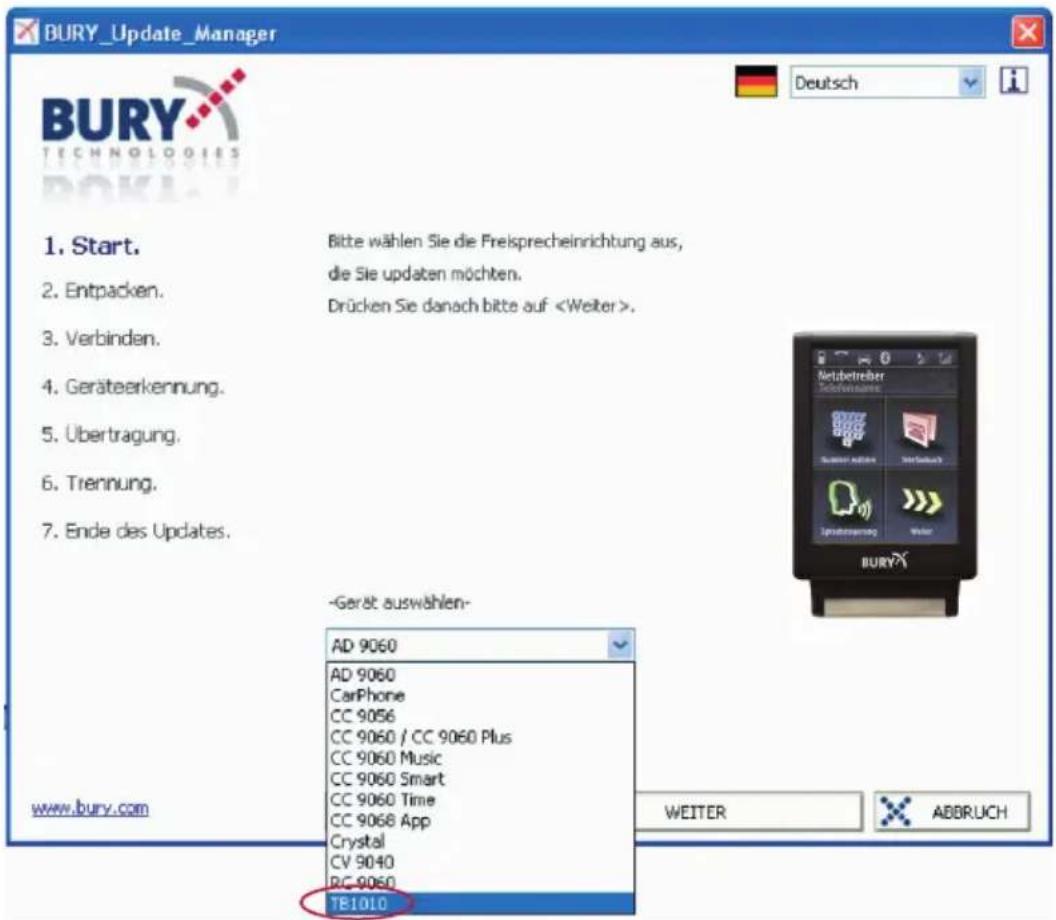
Task: Click step '6. Trennung.' label
Action: 99,483
